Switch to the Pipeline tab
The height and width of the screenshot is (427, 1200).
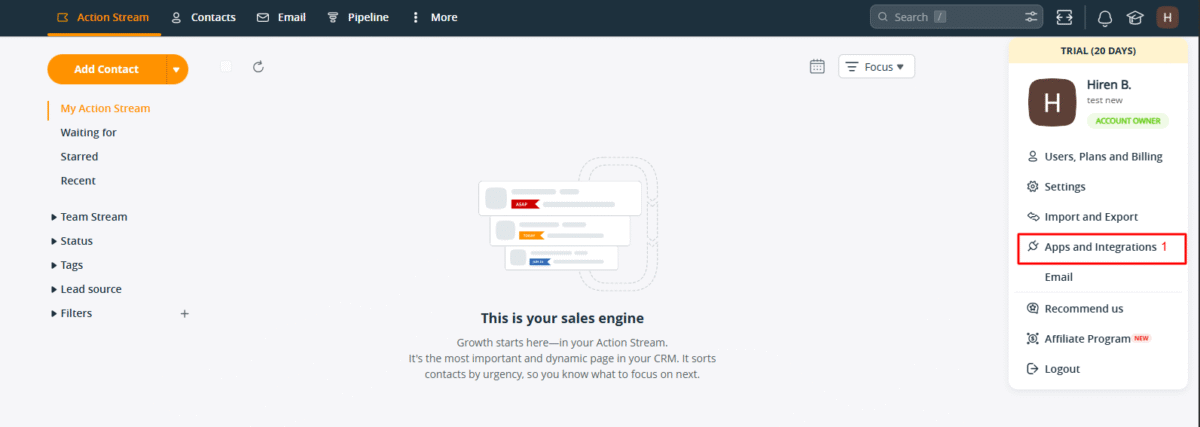(x=364, y=17)
